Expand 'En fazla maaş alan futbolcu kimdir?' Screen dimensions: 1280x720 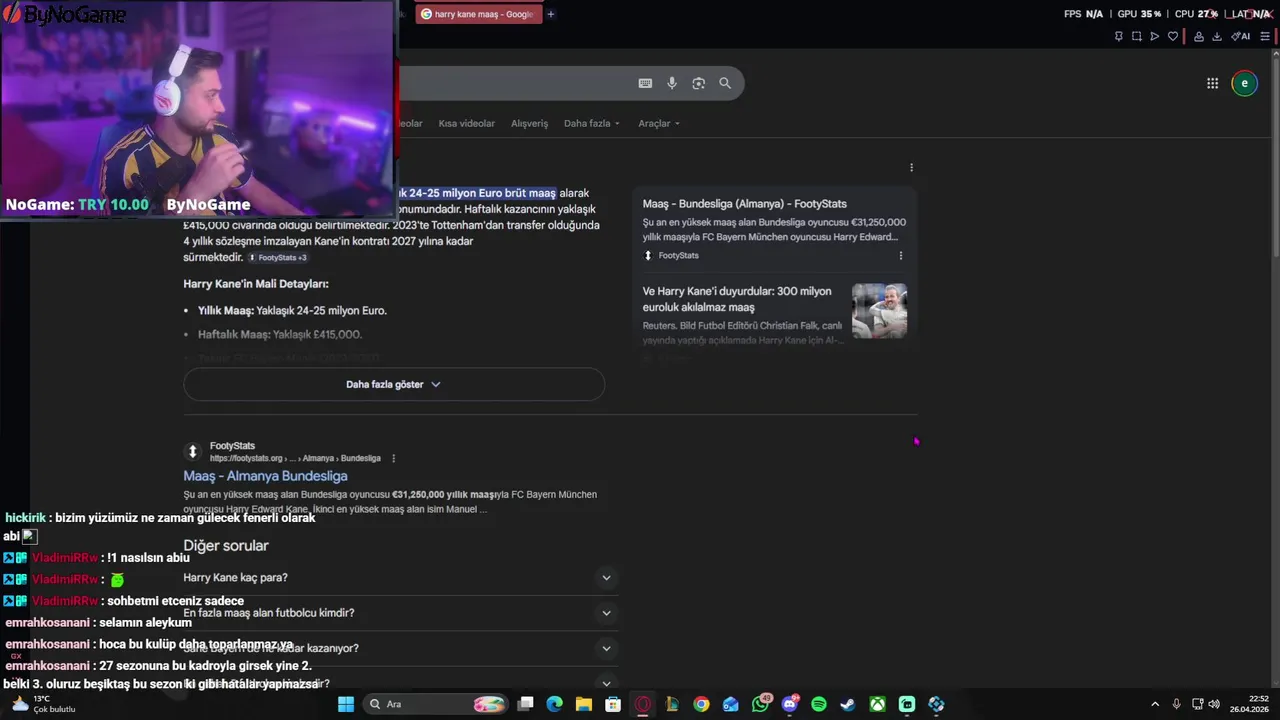point(400,613)
